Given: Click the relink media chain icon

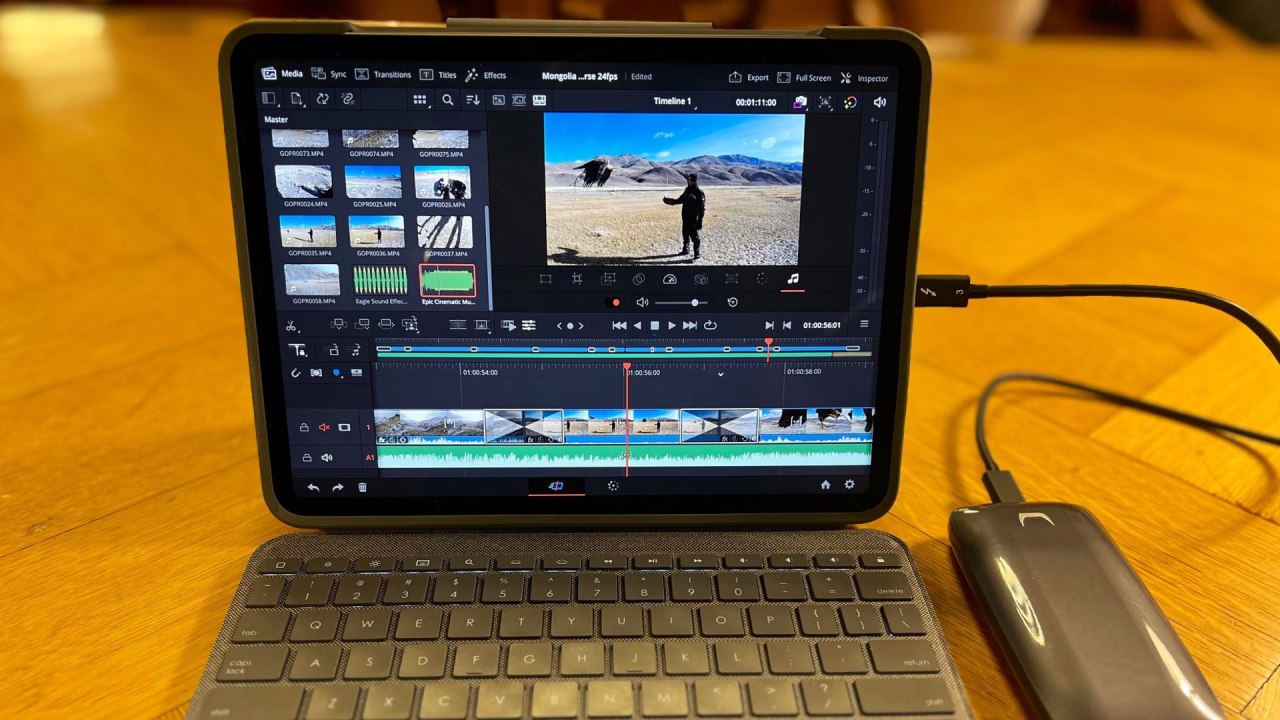Looking at the screenshot, I should click(348, 99).
